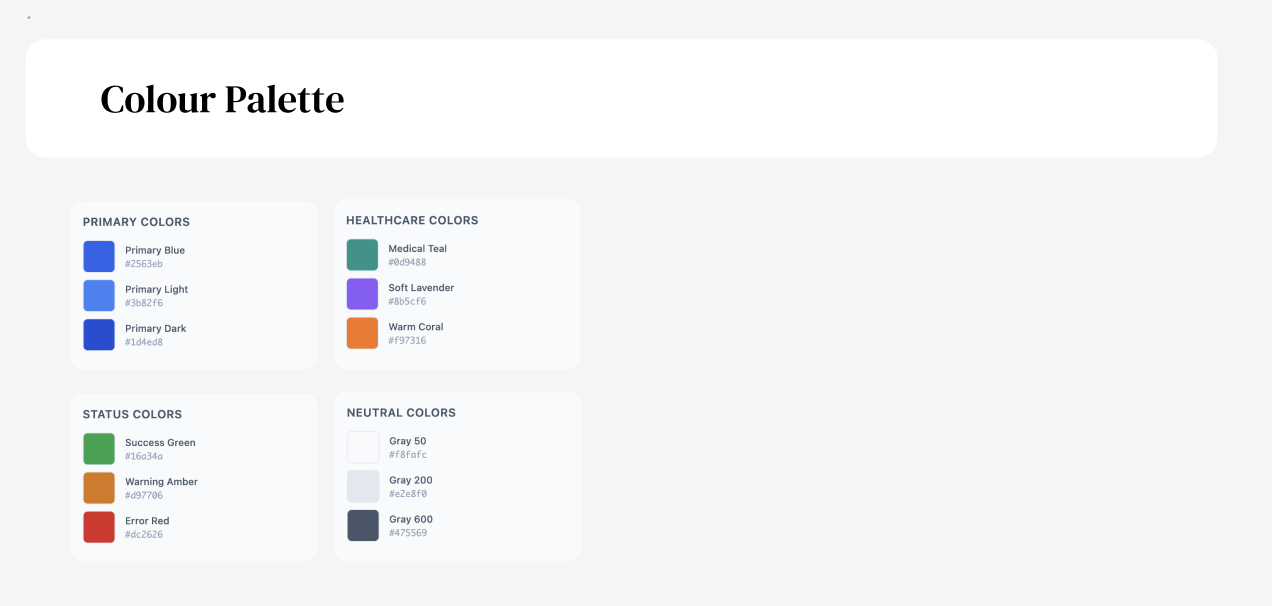Click the Status Colors heading

point(132,414)
